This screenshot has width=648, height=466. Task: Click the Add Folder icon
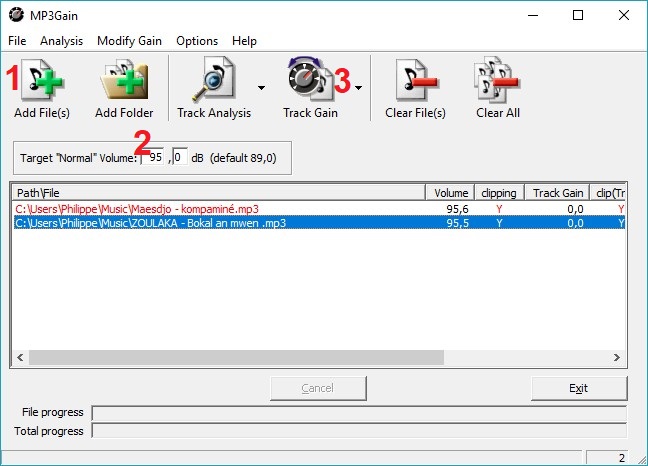tap(124, 80)
